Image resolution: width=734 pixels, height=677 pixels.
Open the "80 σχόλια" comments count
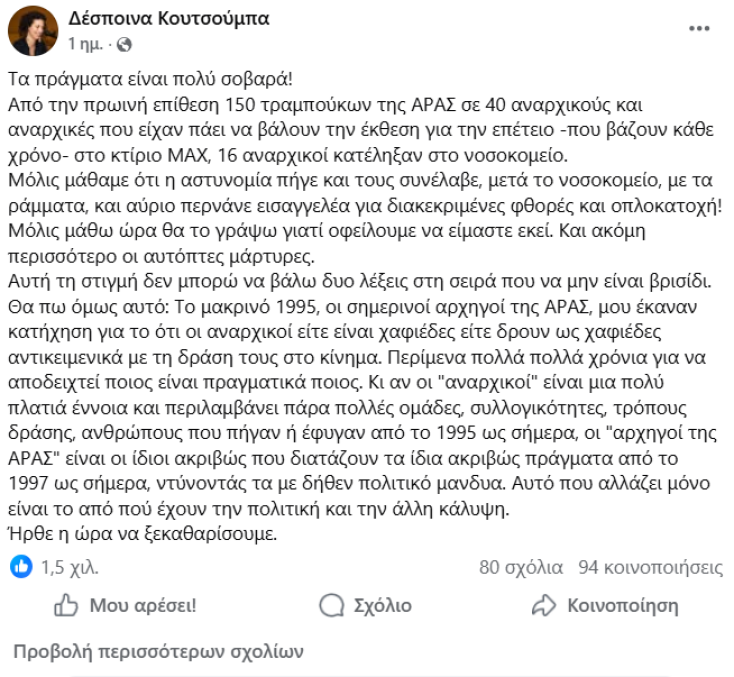521,568
